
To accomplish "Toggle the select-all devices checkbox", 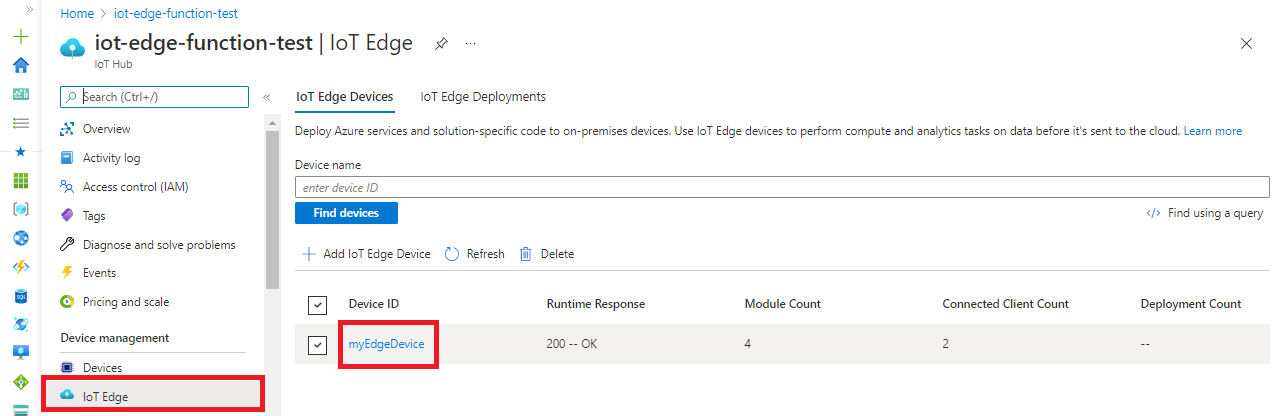I will (x=317, y=304).
